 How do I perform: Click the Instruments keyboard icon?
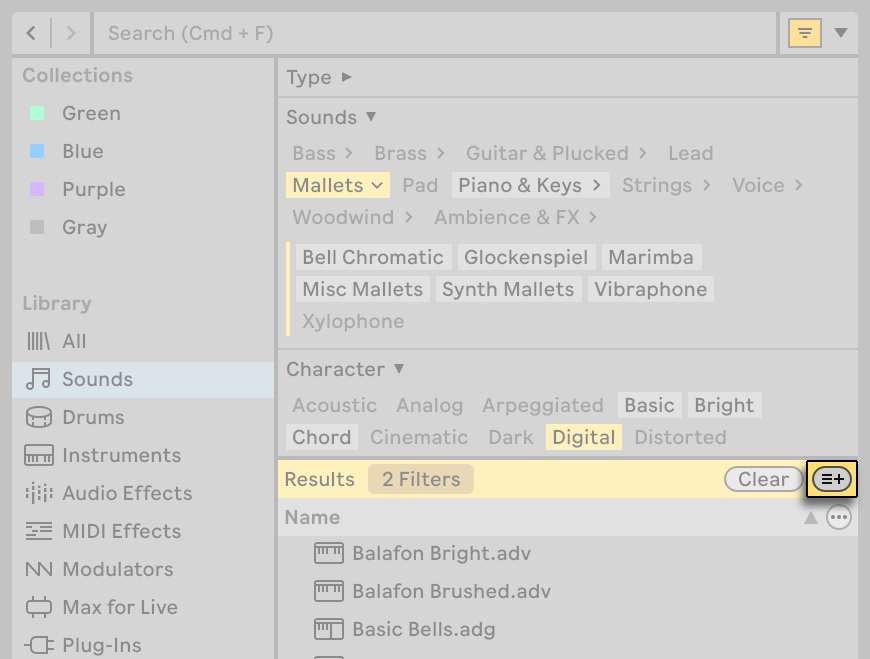click(x=39, y=455)
